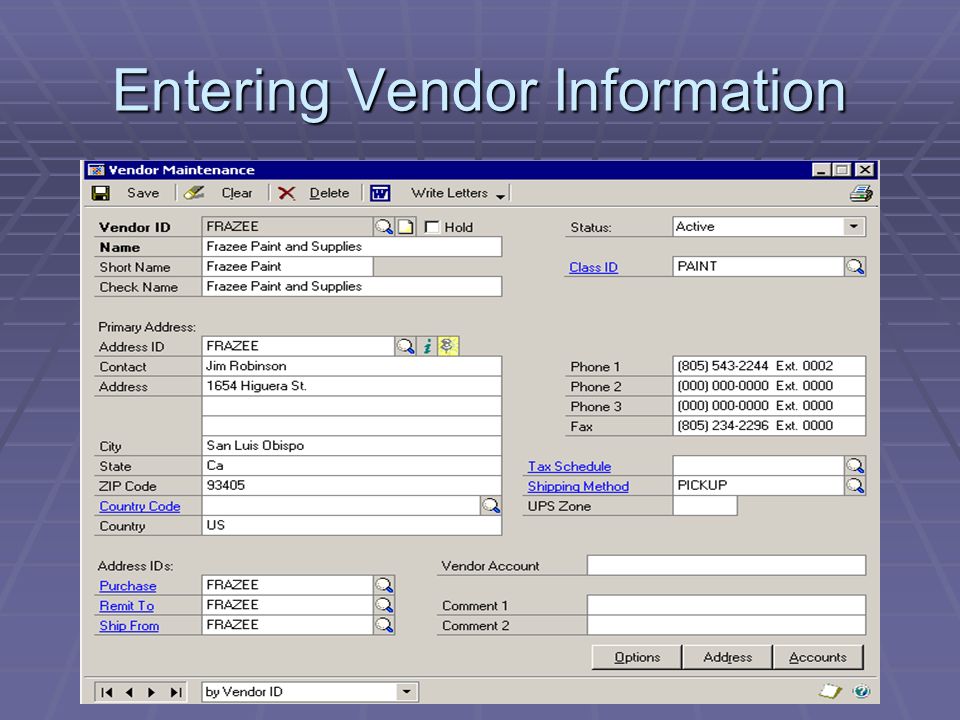Follow the Country Code link
The height and width of the screenshot is (720, 960).
coord(140,506)
